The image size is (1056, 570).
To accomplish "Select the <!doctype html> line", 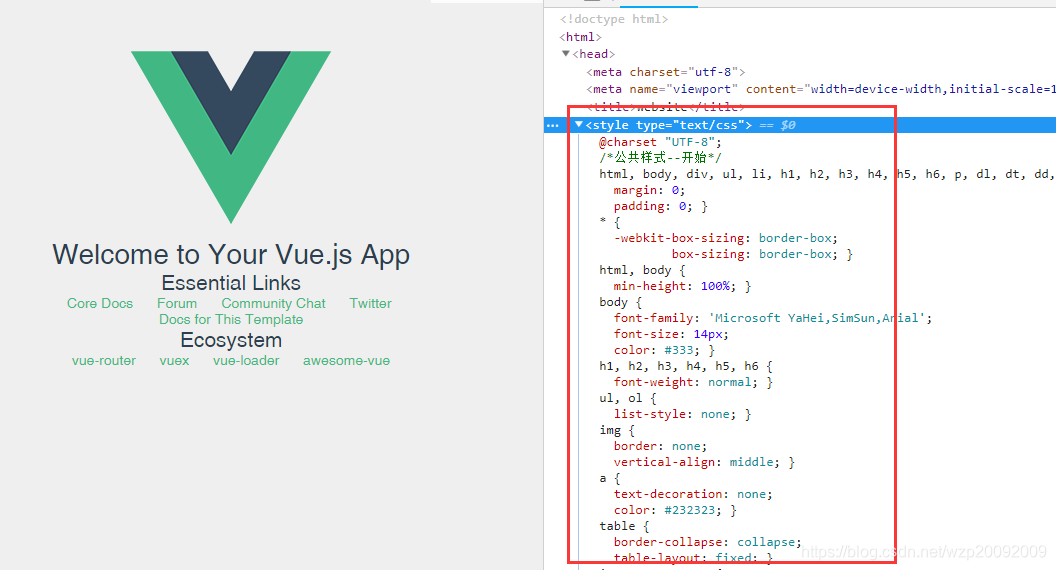I will click(614, 20).
